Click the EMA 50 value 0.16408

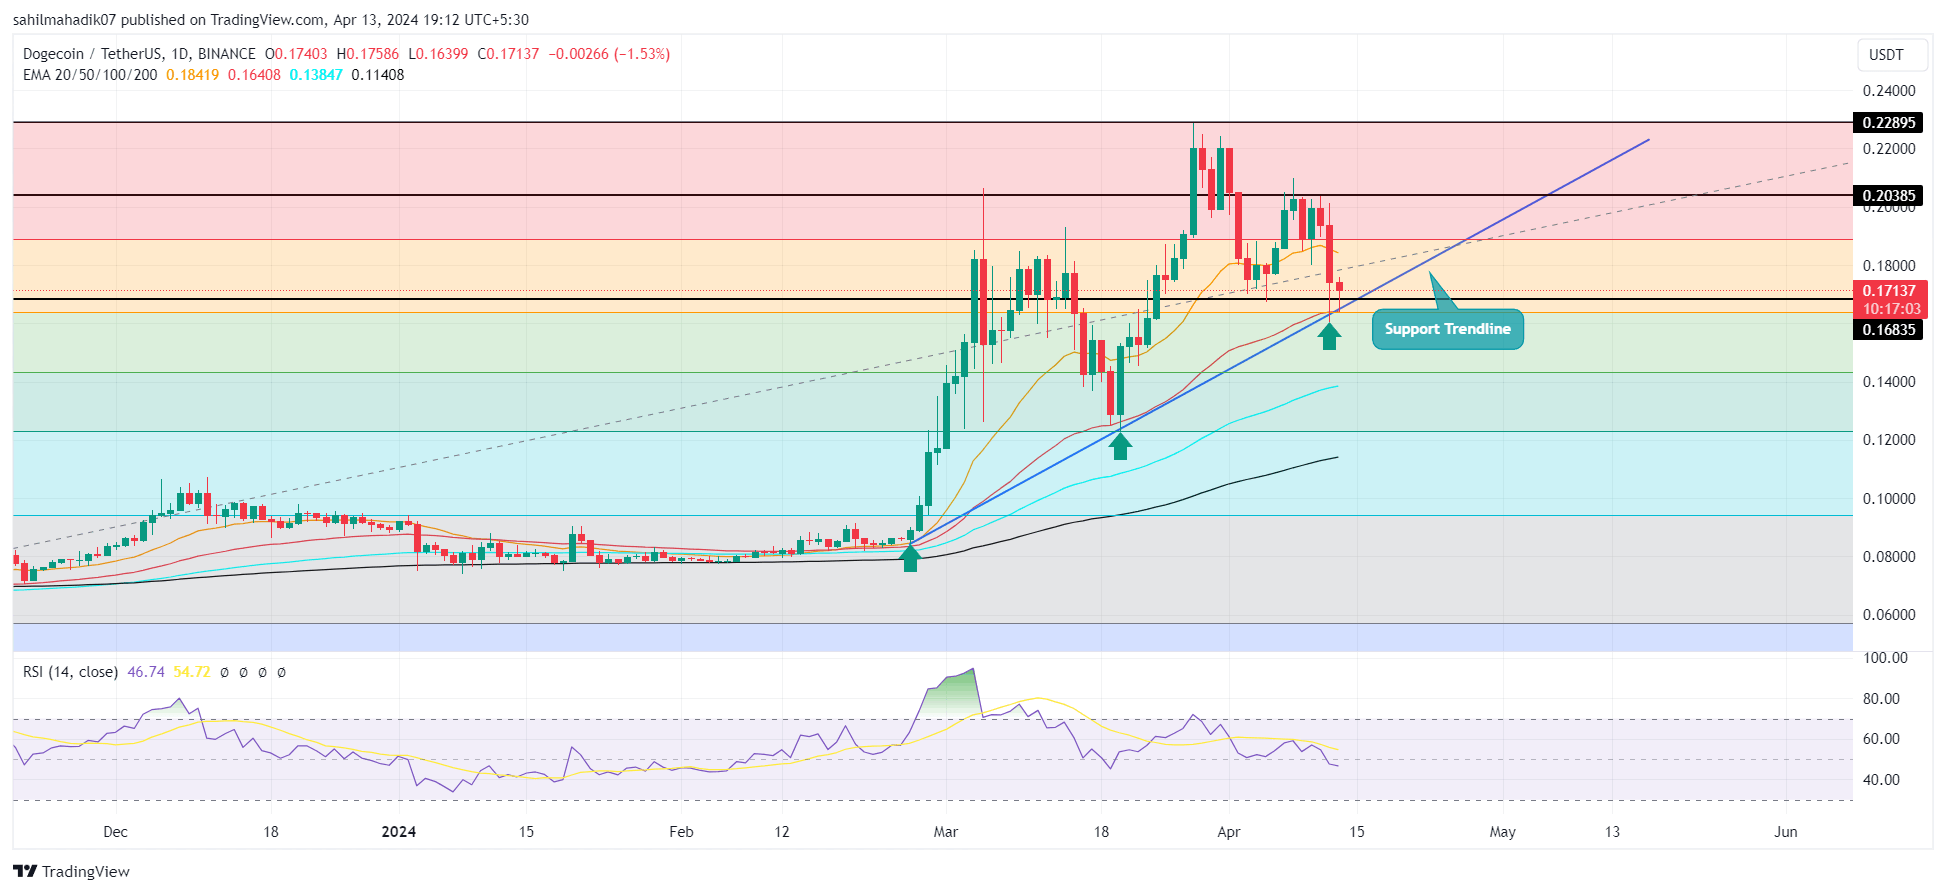tap(254, 75)
